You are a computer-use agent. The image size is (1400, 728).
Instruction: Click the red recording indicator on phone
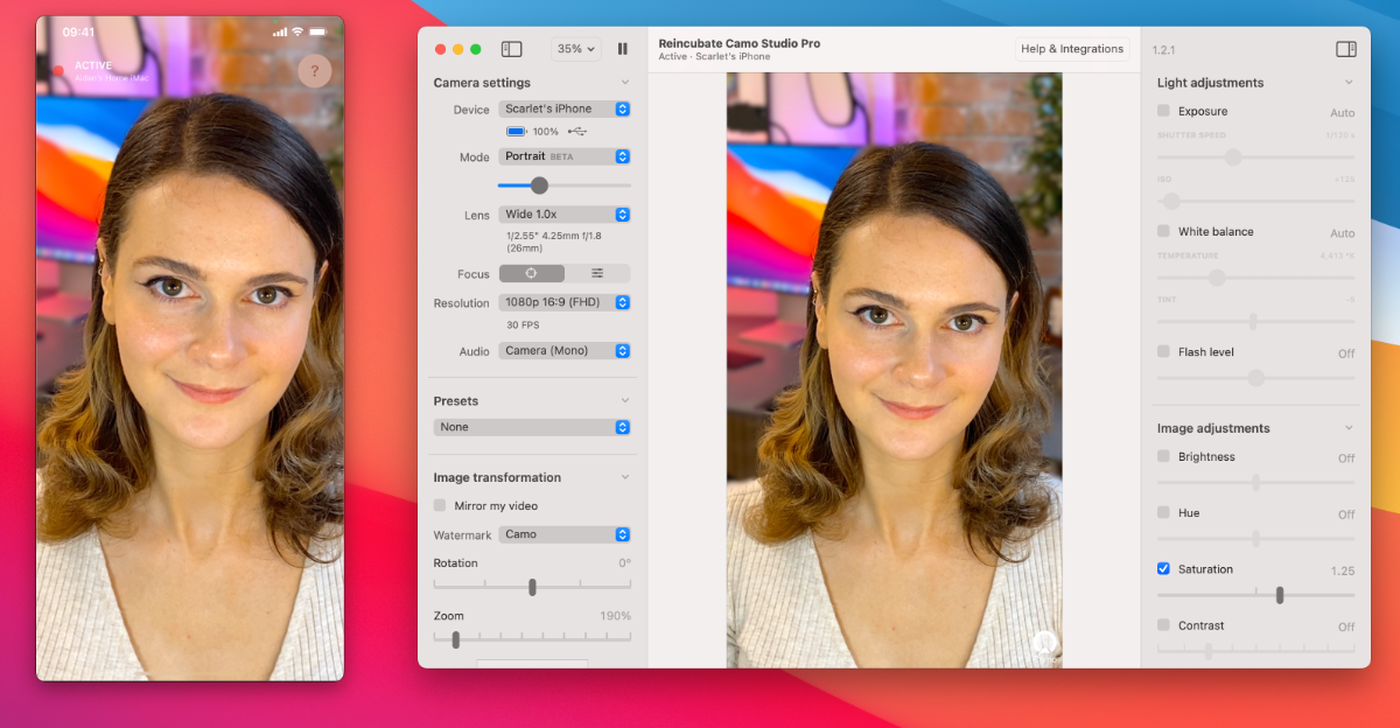[59, 71]
